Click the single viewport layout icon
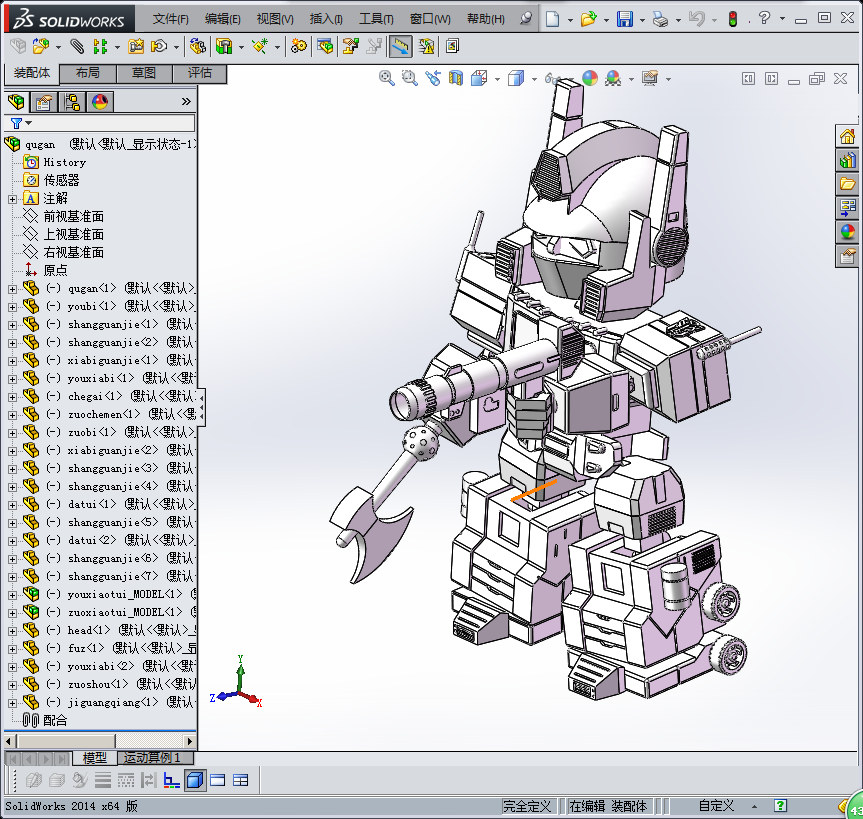Screen dimensions: 863x819 [x=217, y=780]
